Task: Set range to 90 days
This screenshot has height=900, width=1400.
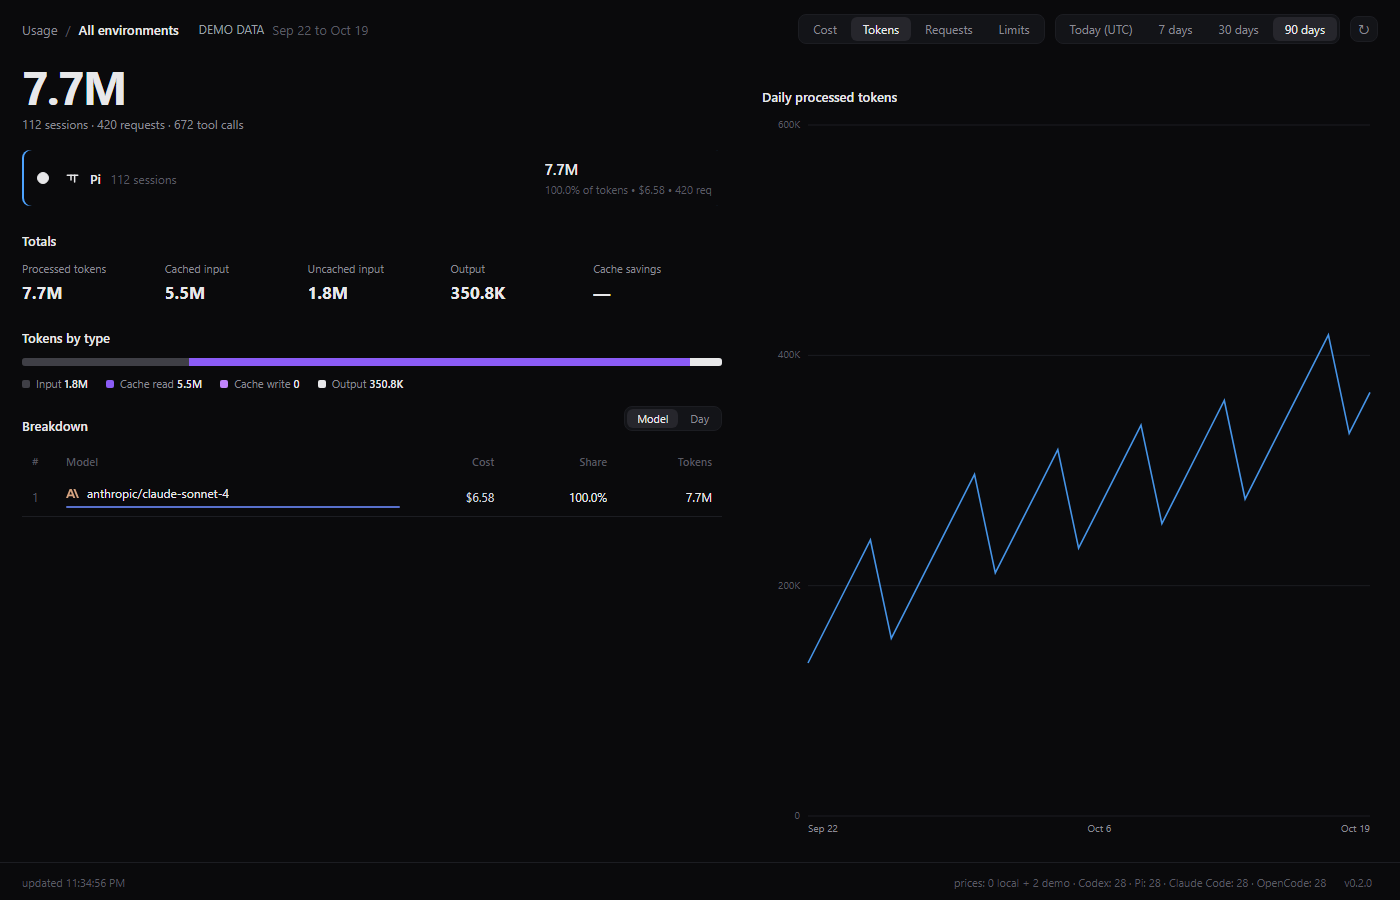Action: pos(1305,30)
